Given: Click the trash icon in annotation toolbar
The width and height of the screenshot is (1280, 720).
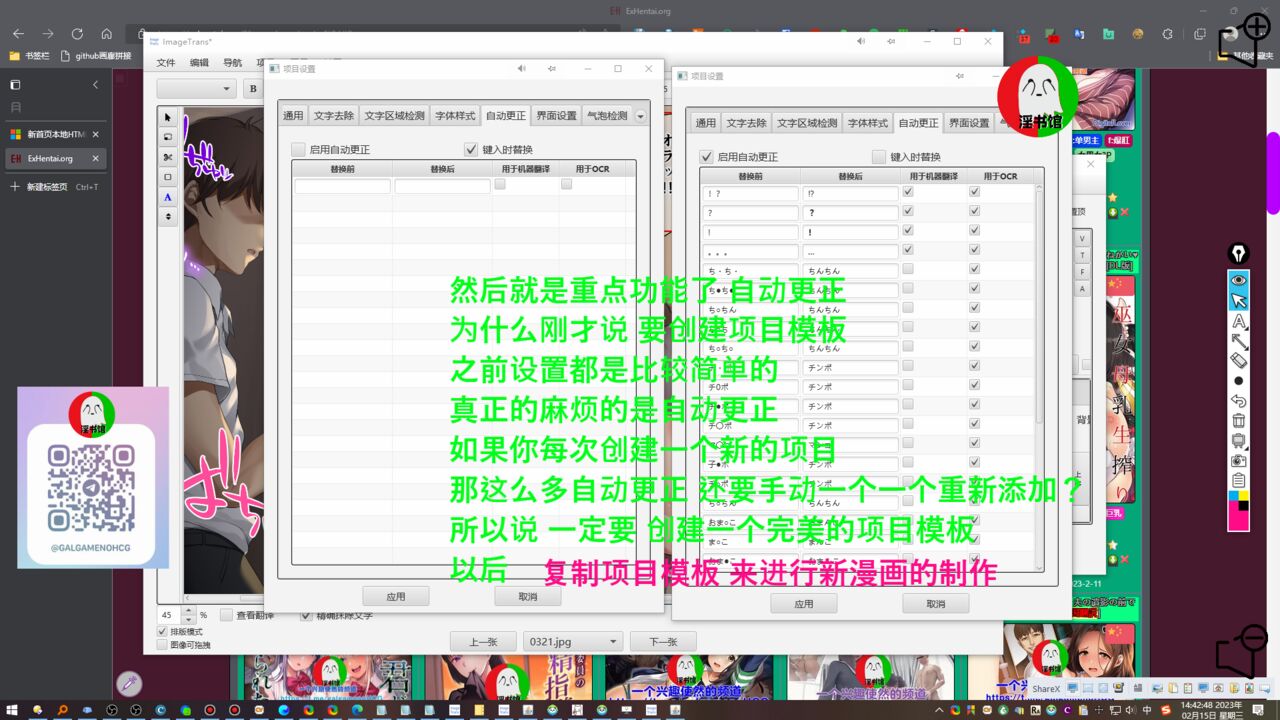Looking at the screenshot, I should coord(1238,421).
